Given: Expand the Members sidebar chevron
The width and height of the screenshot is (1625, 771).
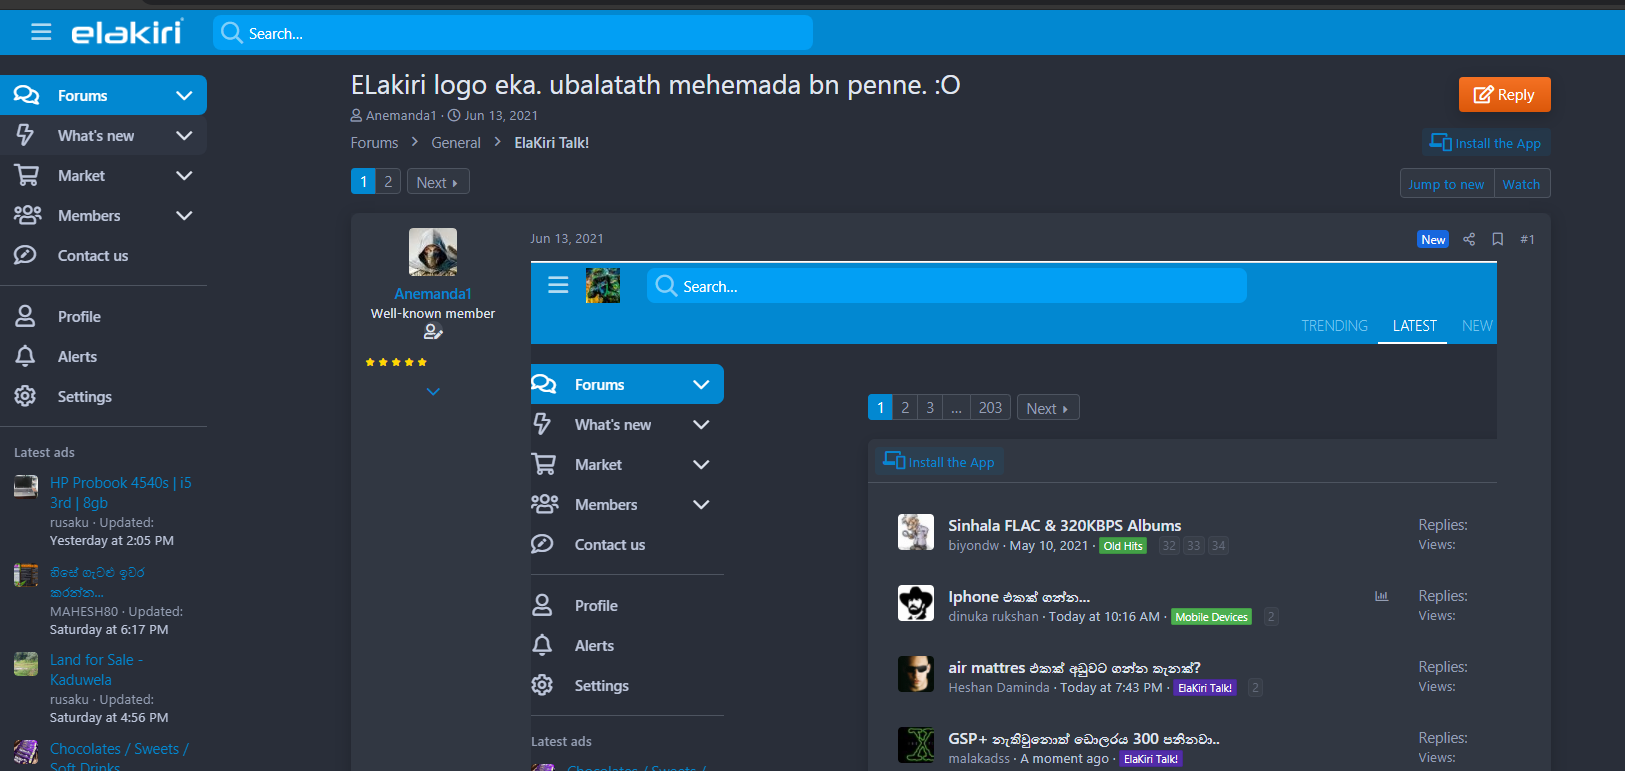Looking at the screenshot, I should coord(184,216).
